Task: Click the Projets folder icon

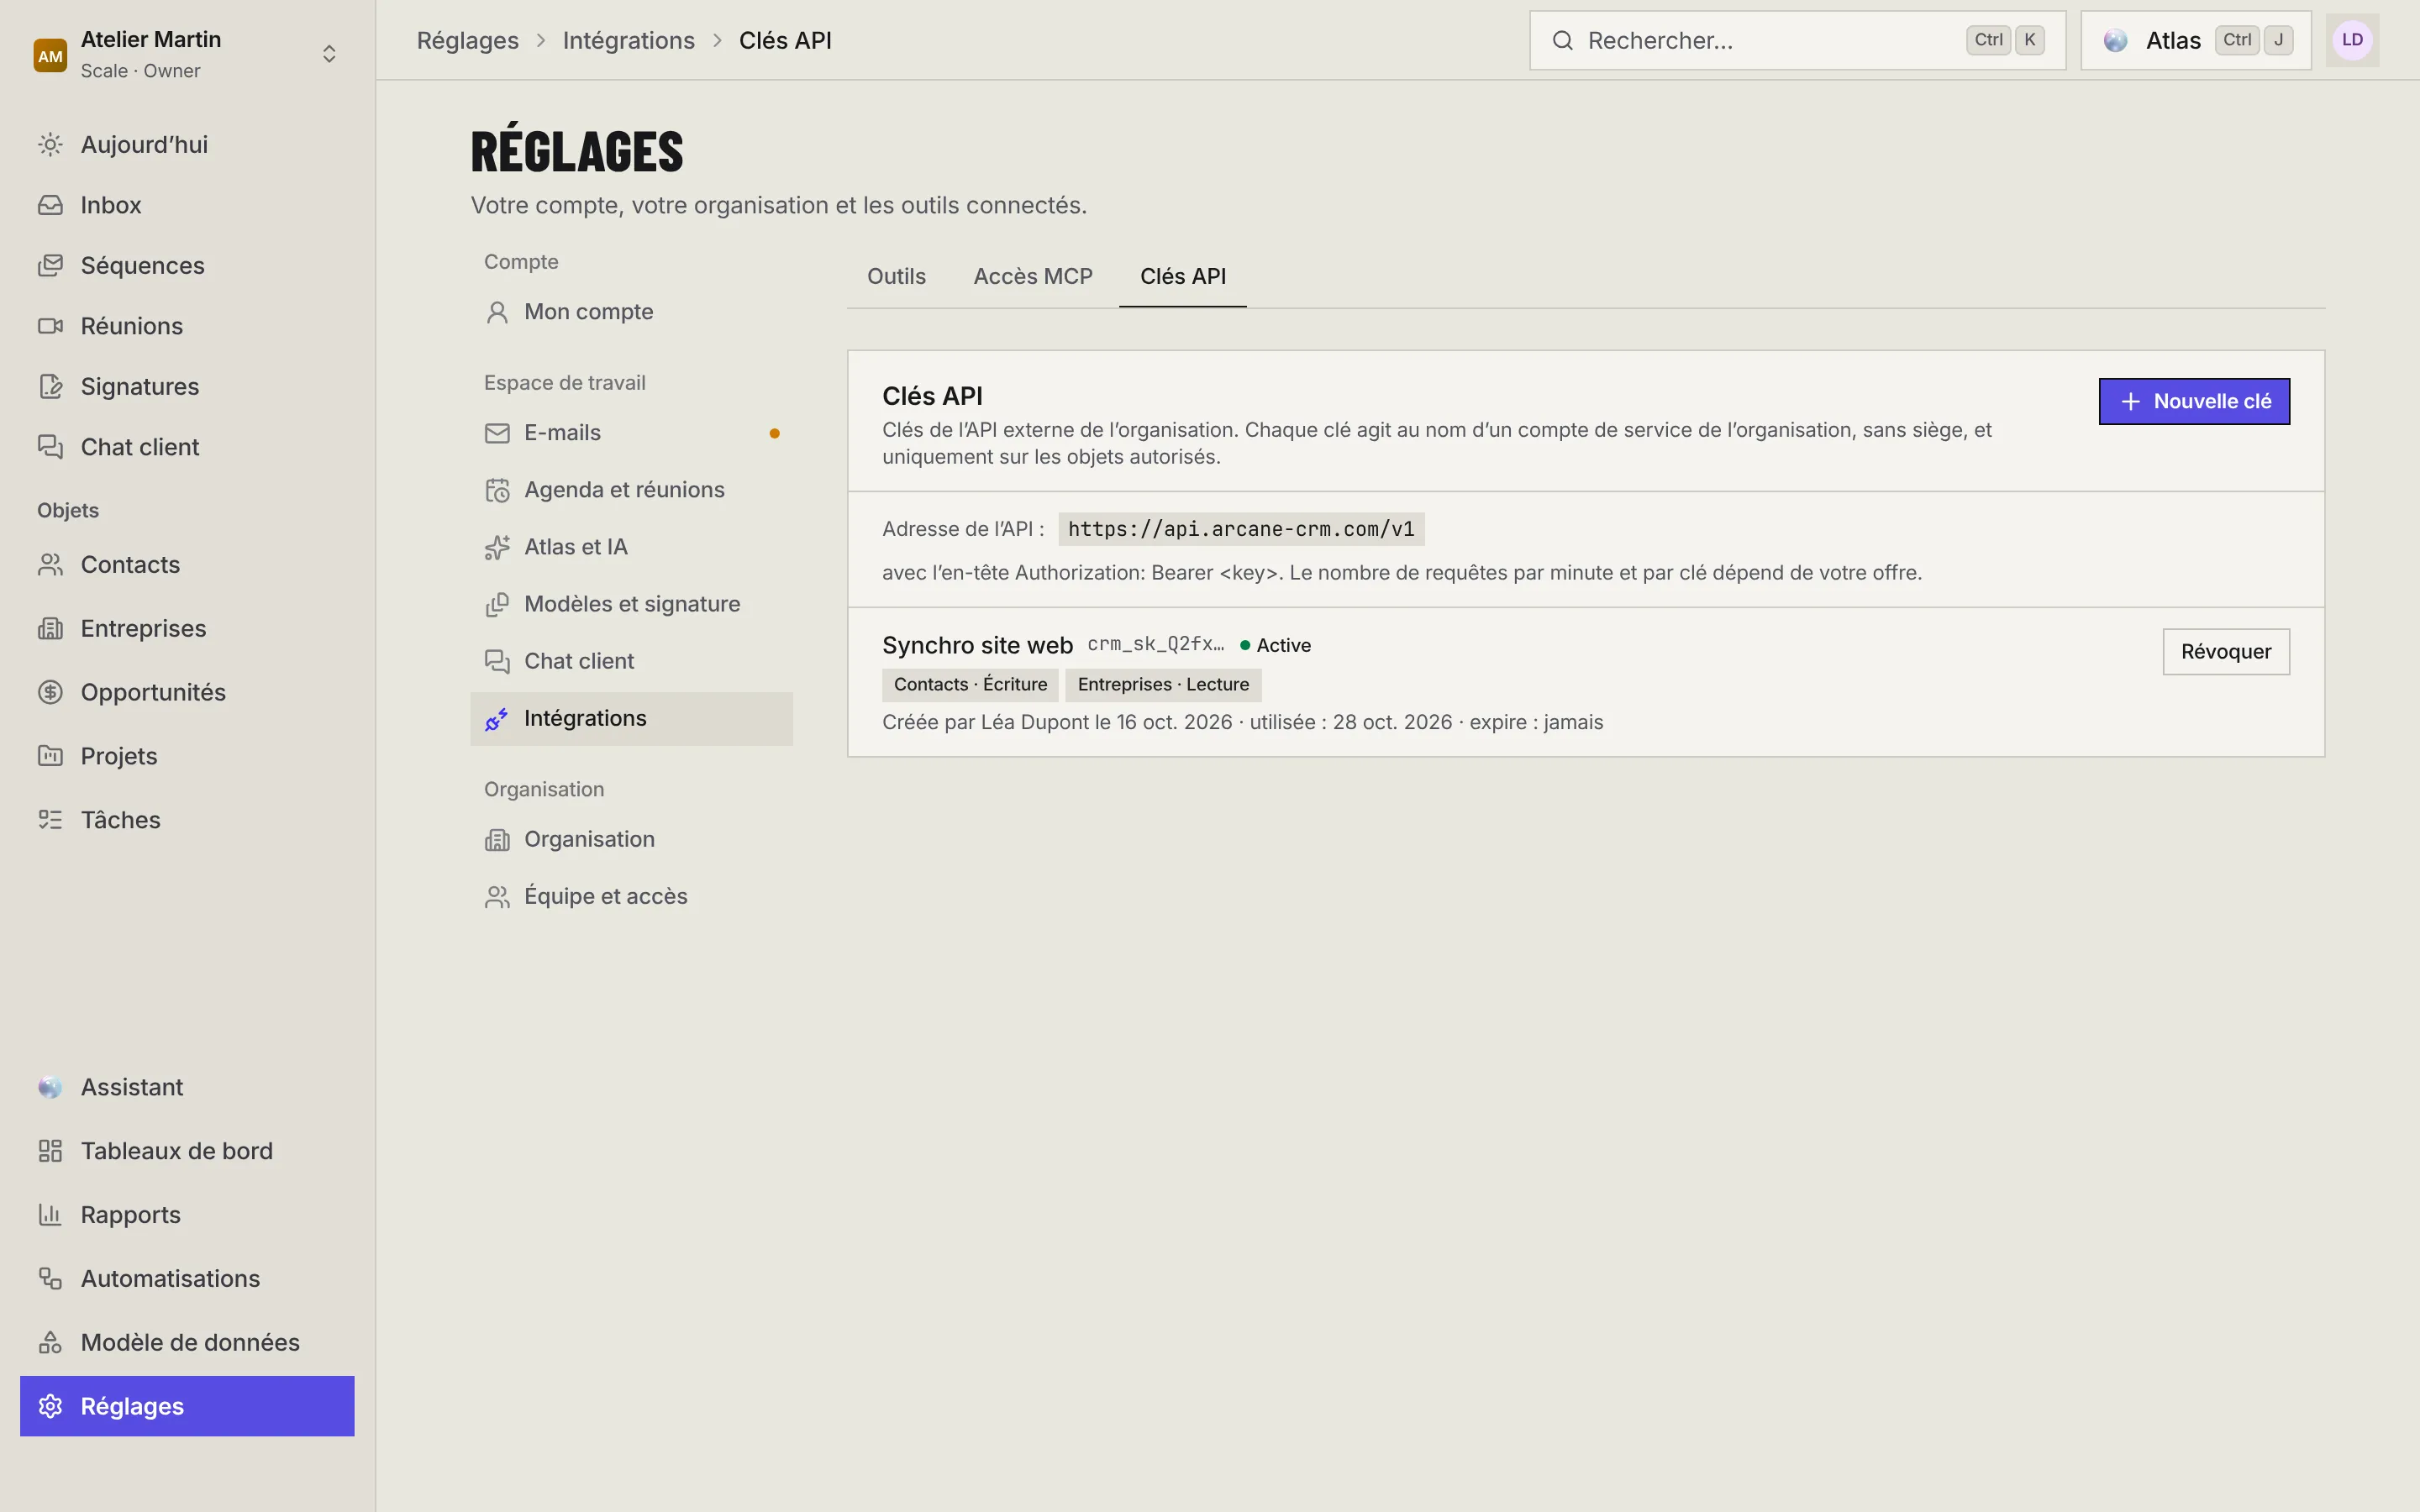Action: tap(50, 756)
